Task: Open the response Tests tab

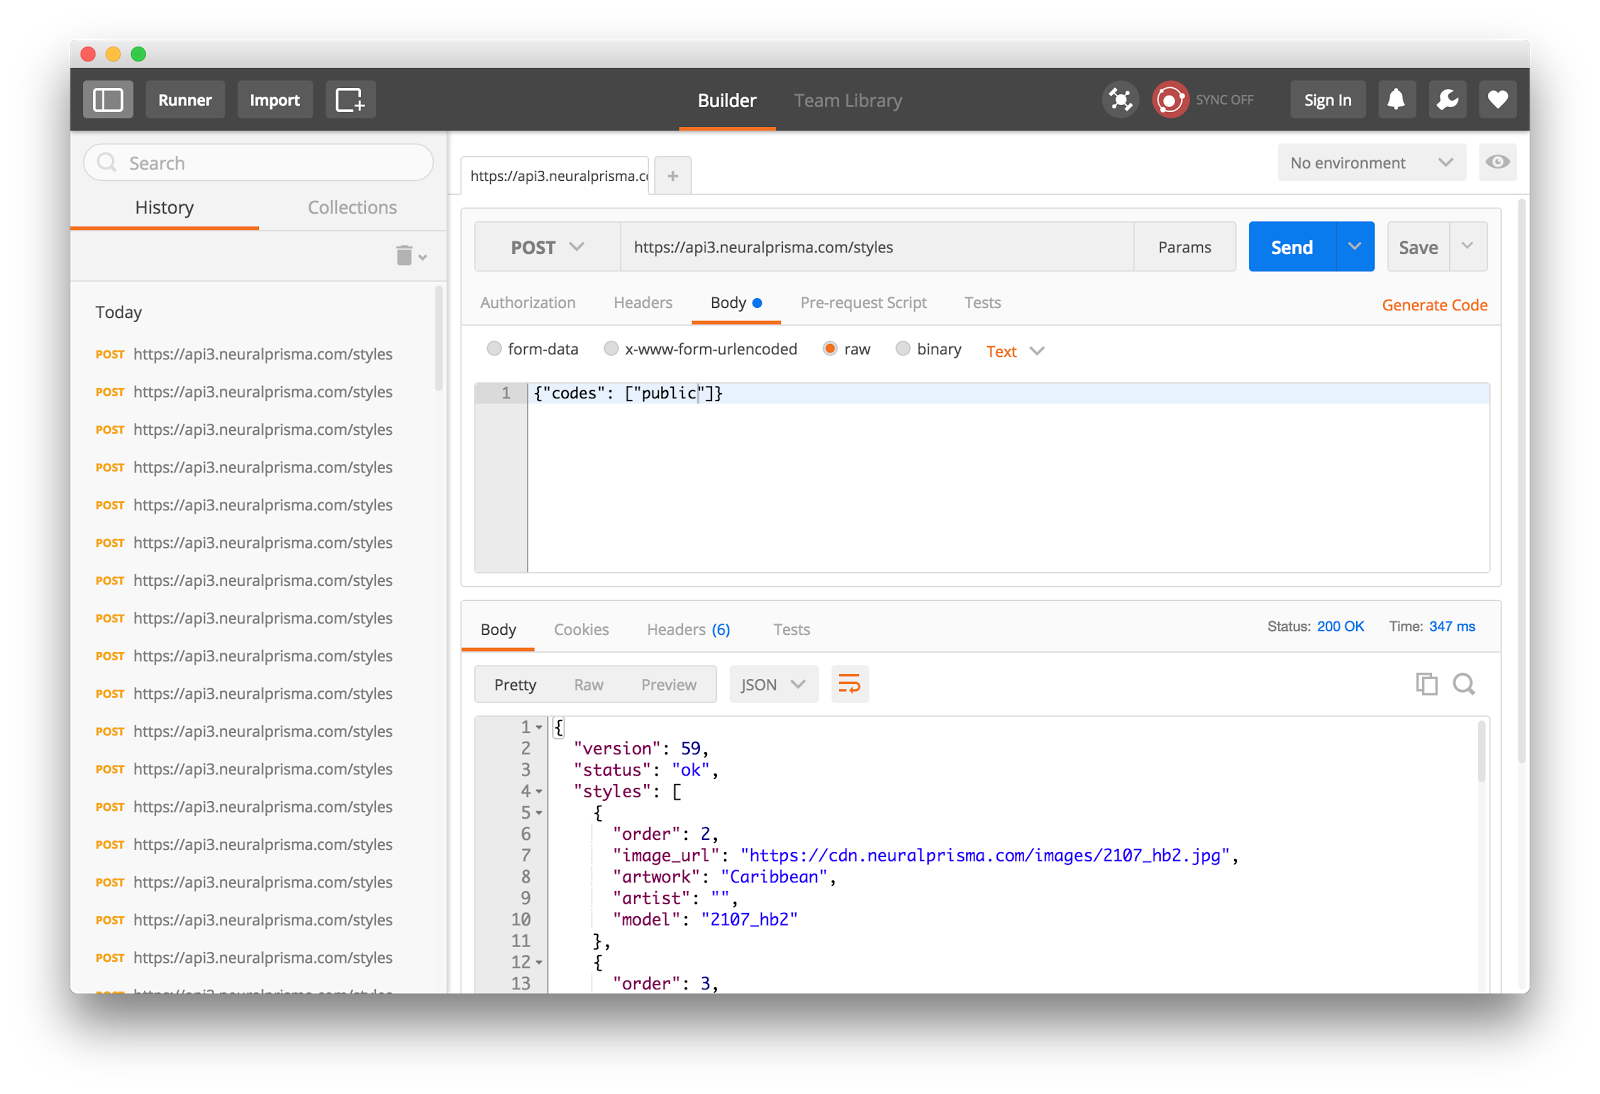Action: (x=791, y=629)
